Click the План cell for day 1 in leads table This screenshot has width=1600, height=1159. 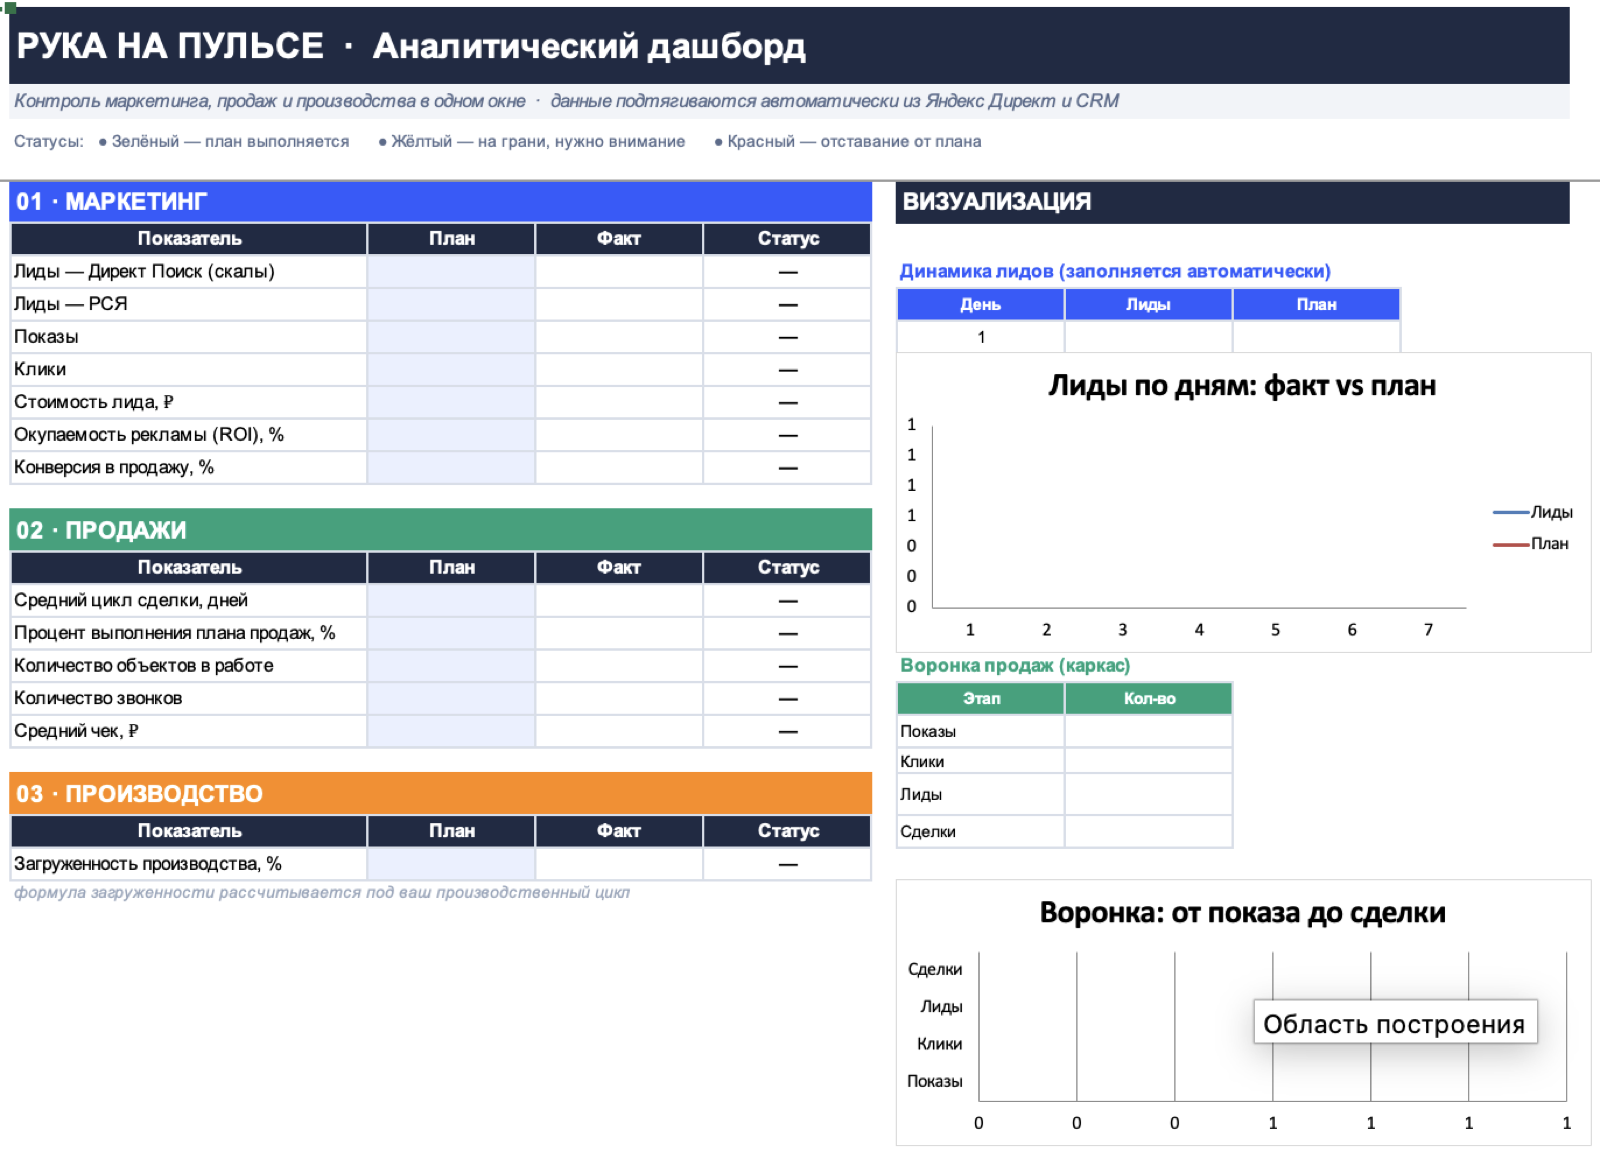1316,337
